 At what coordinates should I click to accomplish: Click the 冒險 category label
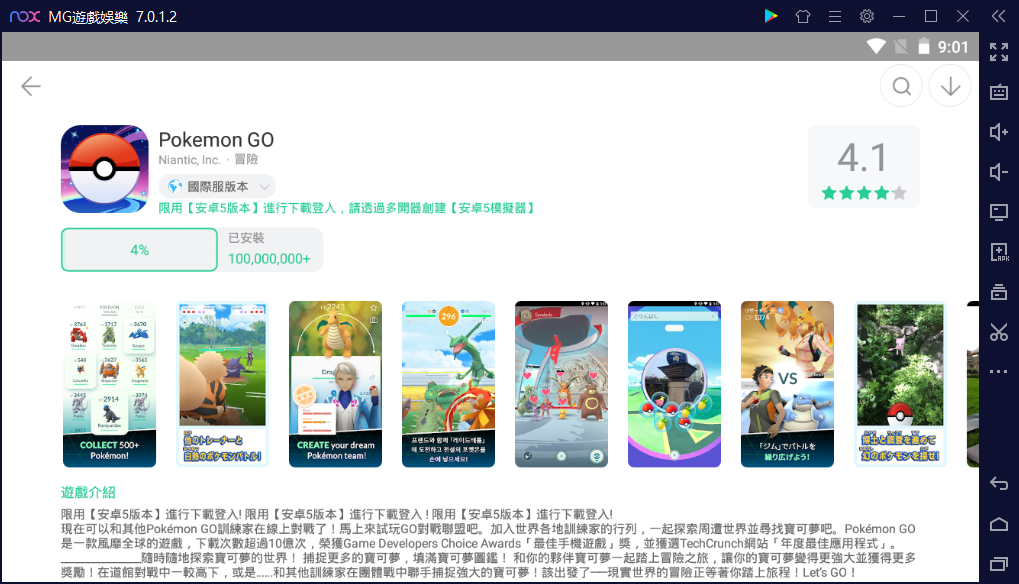246,160
